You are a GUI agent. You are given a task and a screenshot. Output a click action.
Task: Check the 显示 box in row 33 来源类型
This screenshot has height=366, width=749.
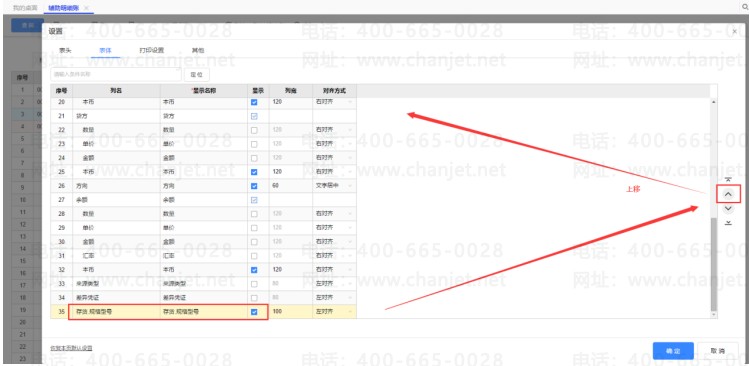[x=254, y=284]
